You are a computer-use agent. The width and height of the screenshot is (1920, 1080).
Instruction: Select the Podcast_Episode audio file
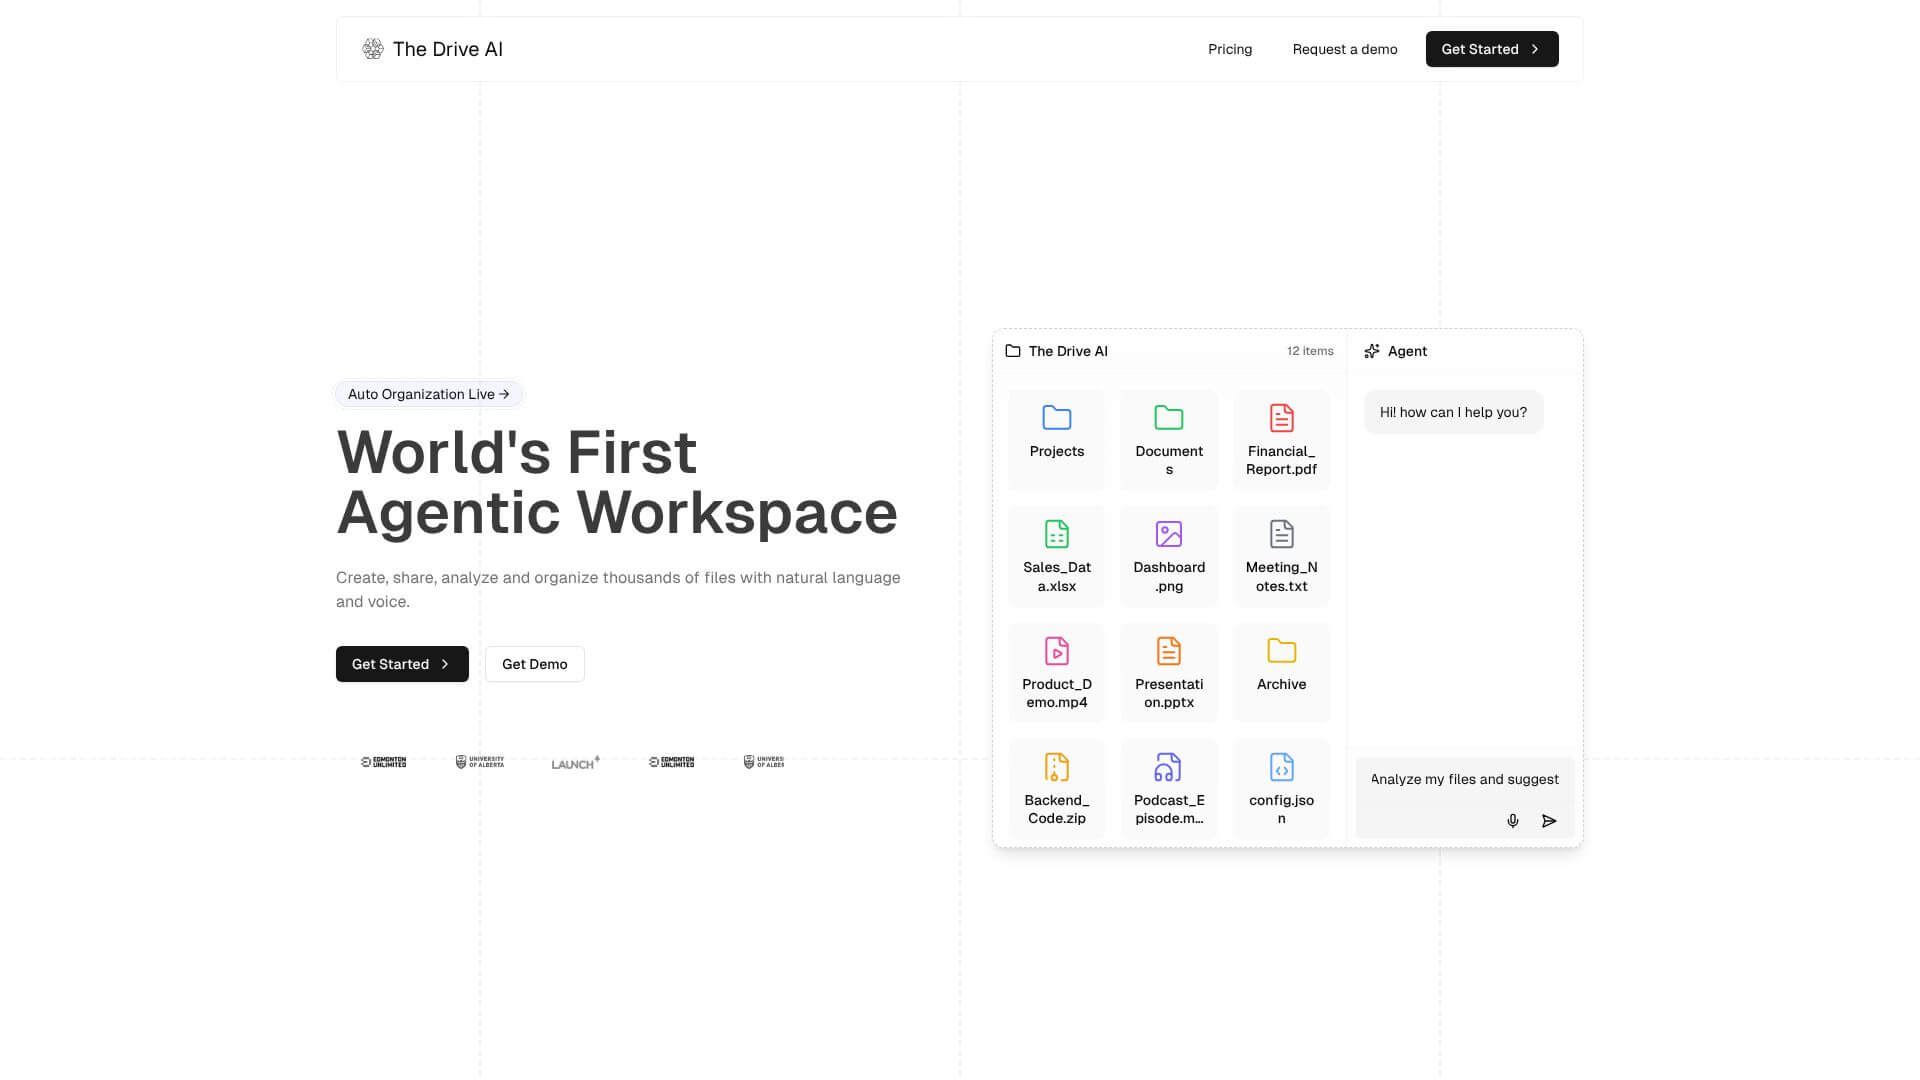[x=1168, y=787]
